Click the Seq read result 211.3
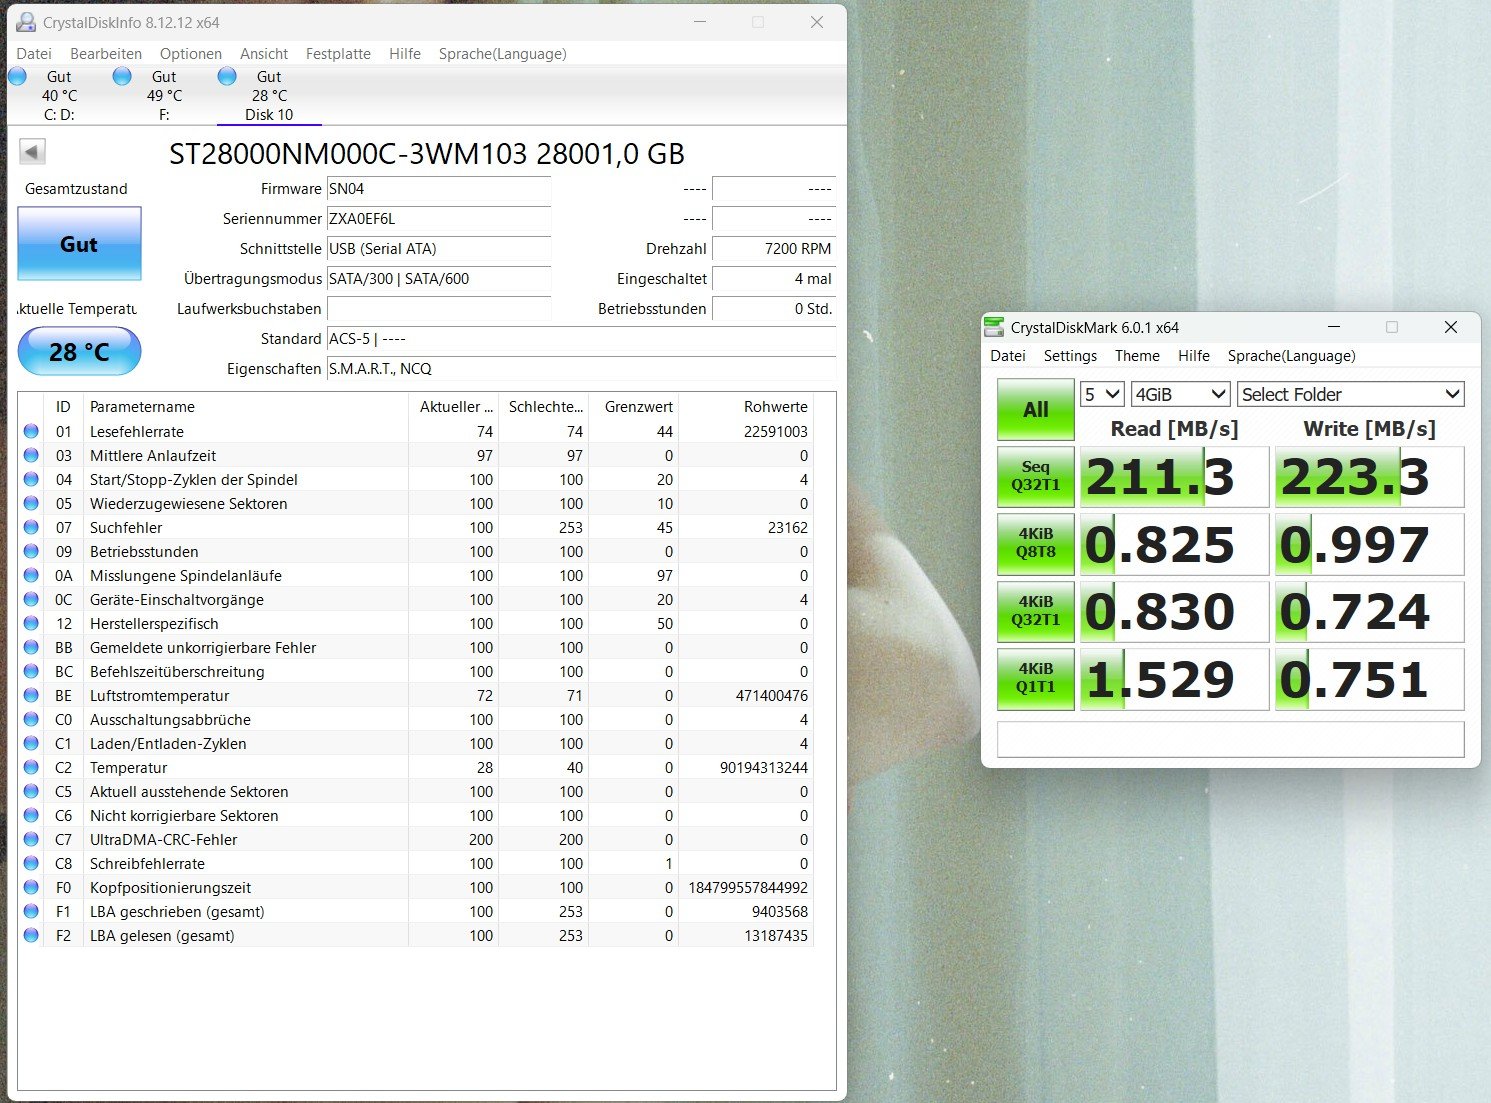 pos(1173,476)
